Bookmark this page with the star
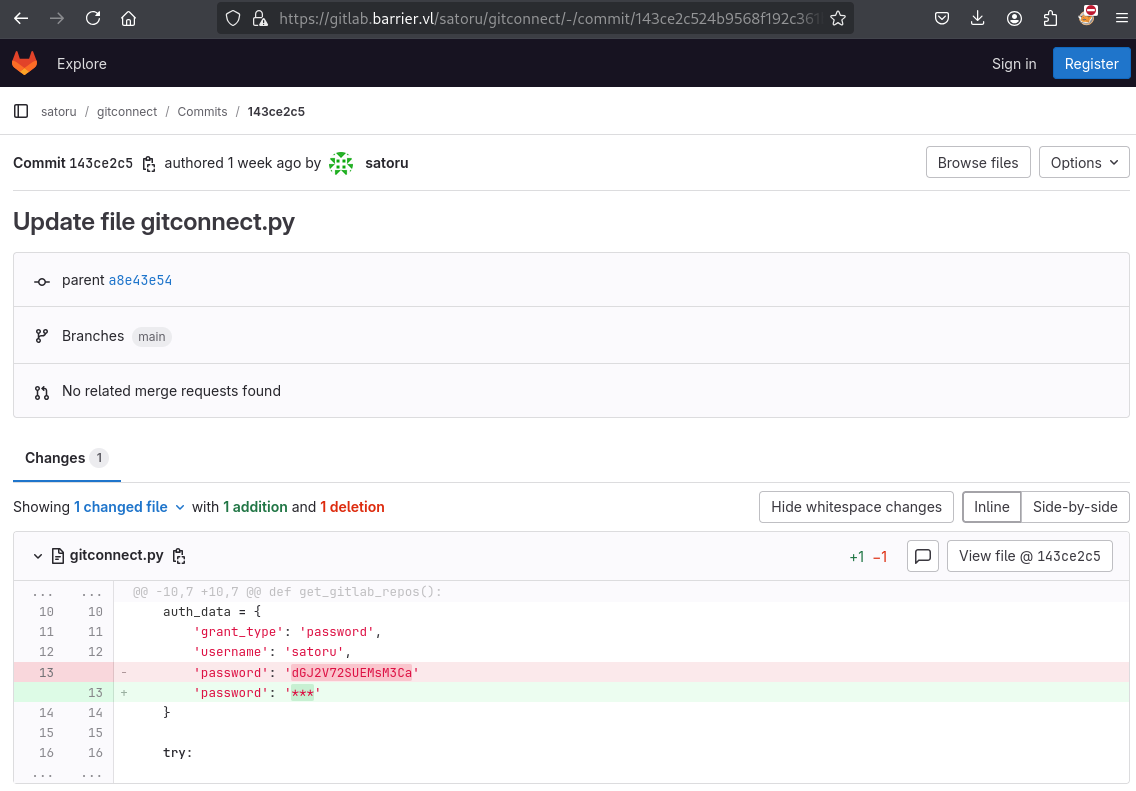The width and height of the screenshot is (1136, 791). pyautogui.click(x=838, y=18)
